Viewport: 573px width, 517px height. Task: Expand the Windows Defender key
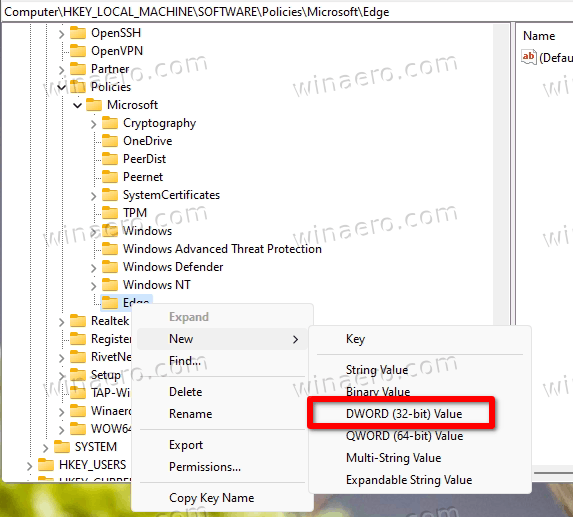coord(94,268)
